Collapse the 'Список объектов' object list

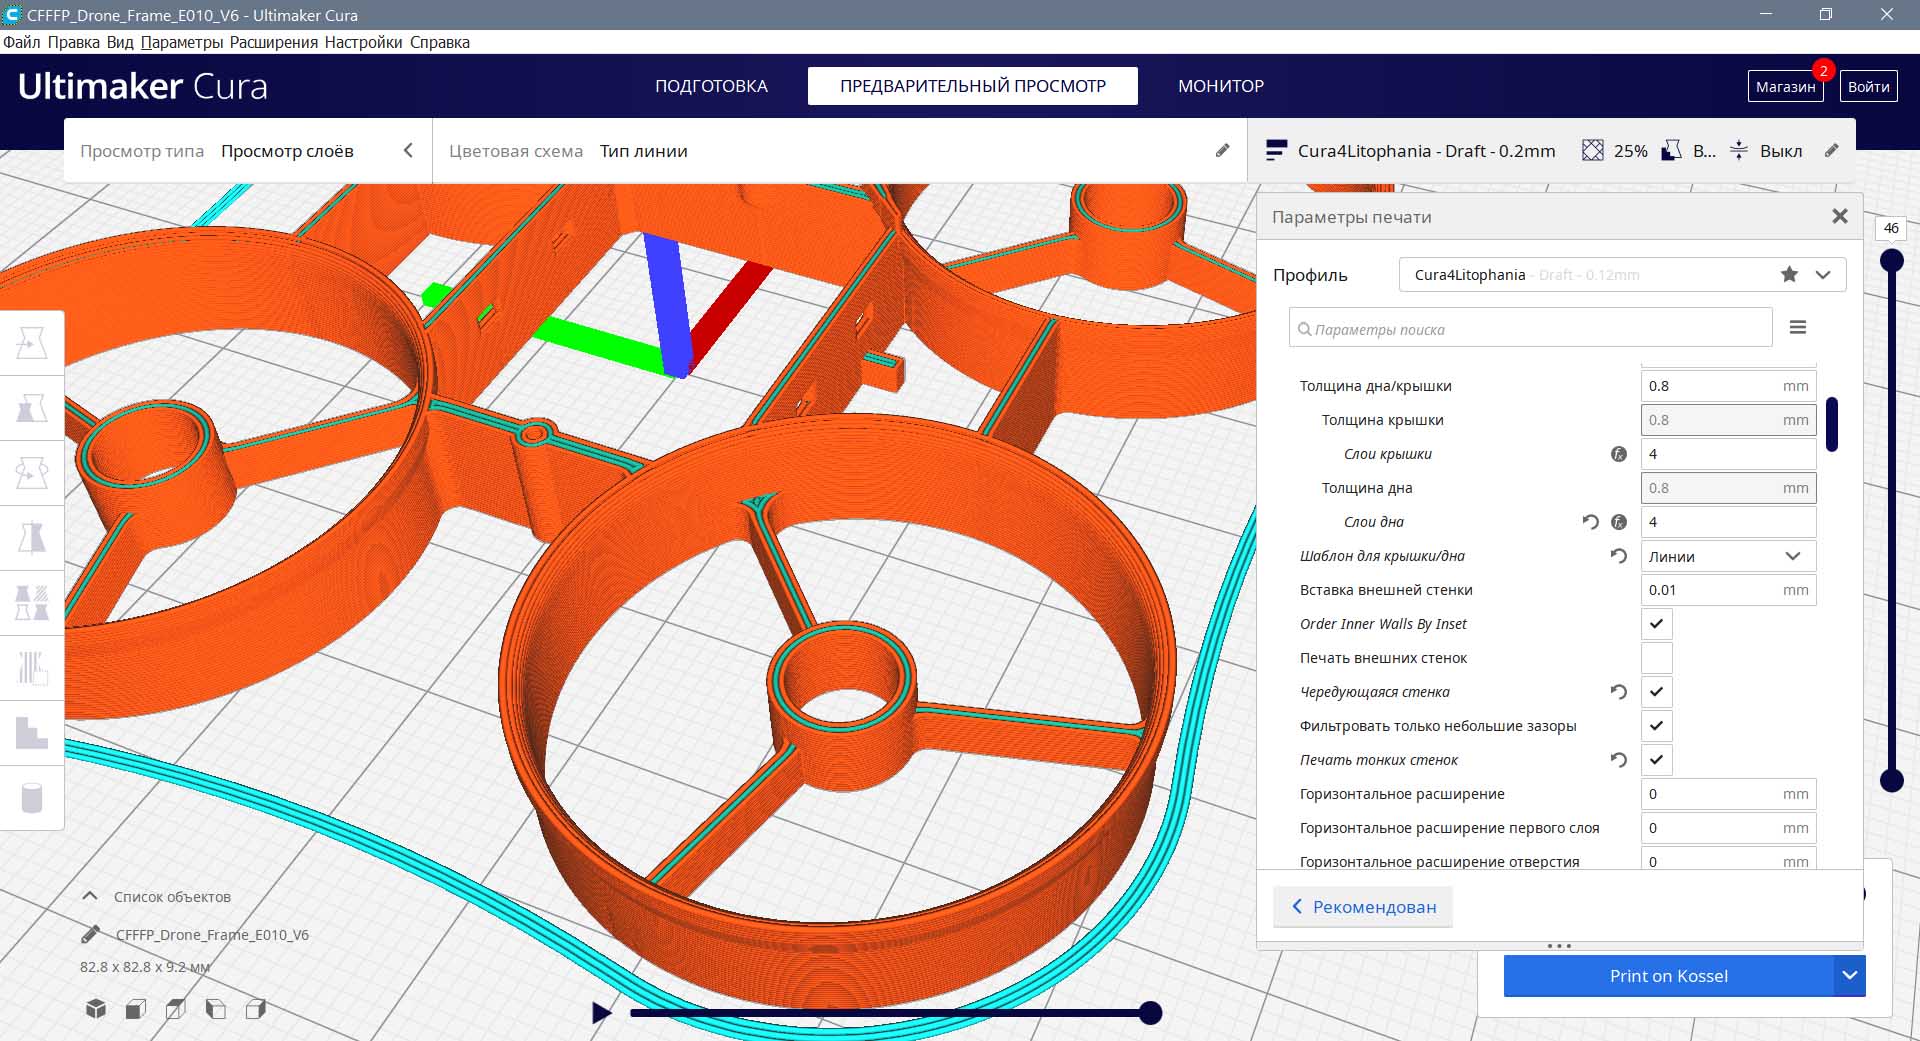click(x=90, y=897)
